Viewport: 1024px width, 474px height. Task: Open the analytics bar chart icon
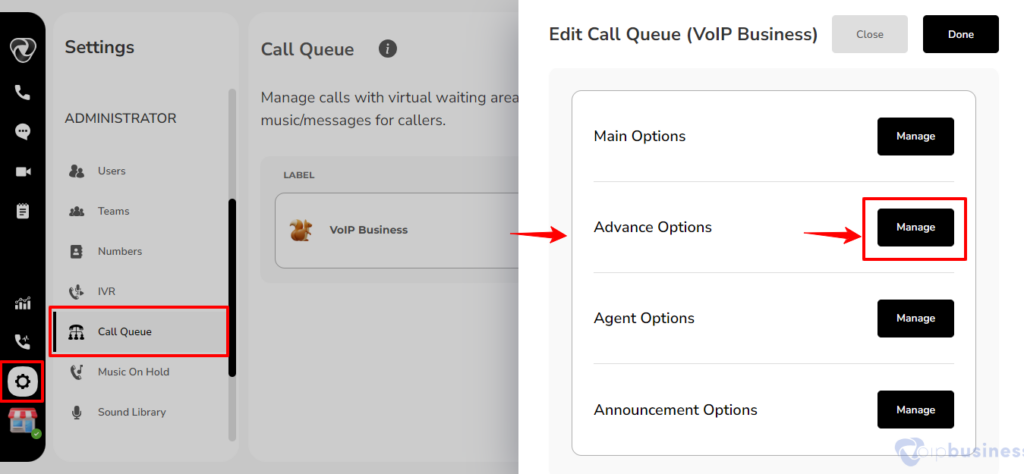click(23, 303)
